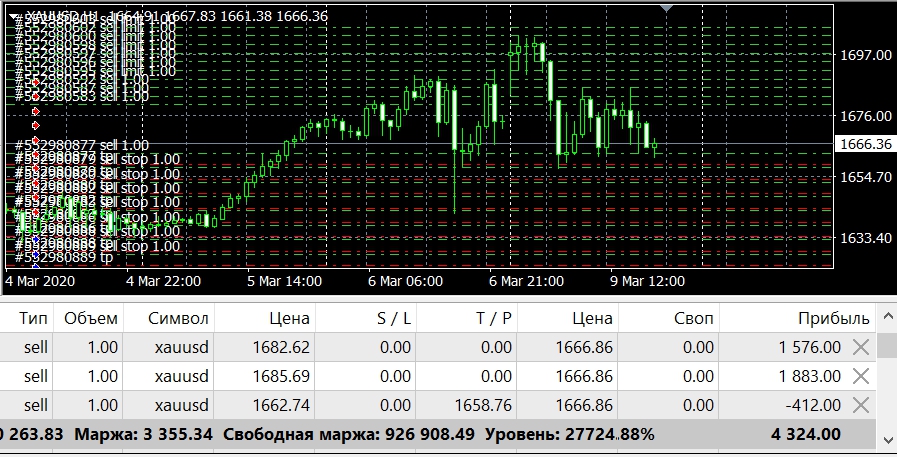Click the 1633.40 price scale label
Viewport: 897px width, 457px height.
pyautogui.click(x=866, y=238)
